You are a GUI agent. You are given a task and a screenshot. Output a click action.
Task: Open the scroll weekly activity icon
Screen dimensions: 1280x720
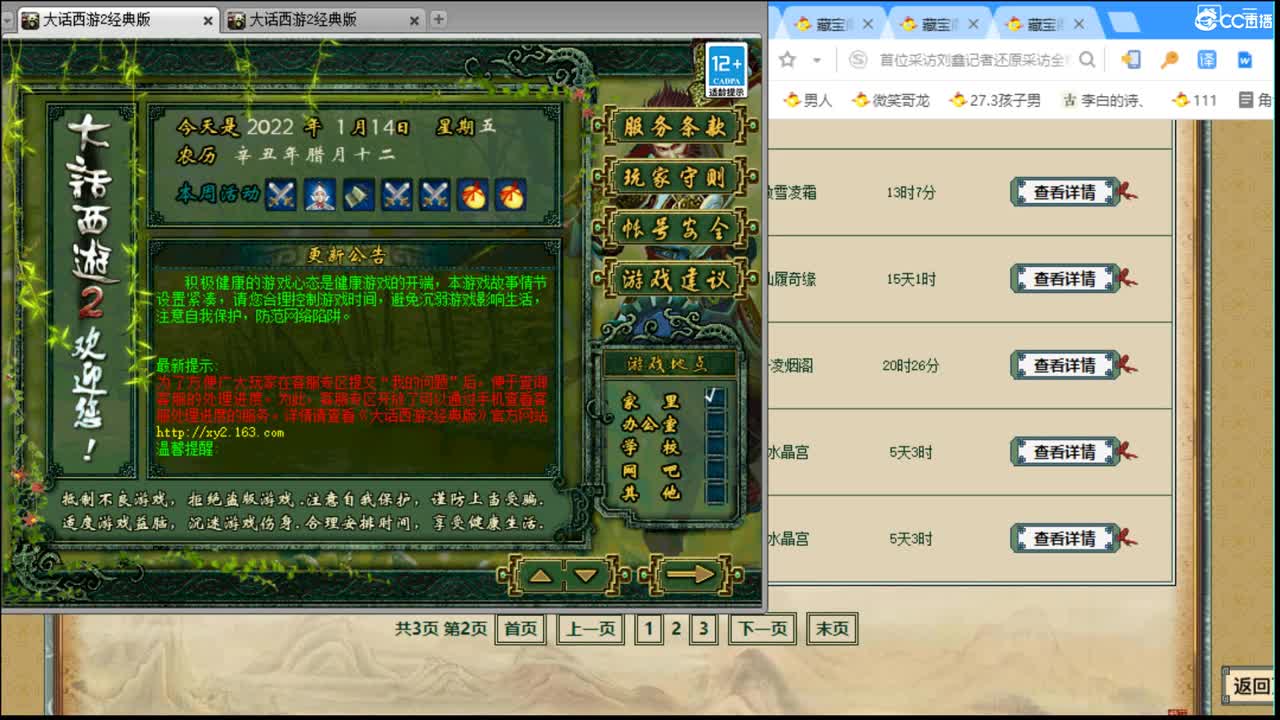click(358, 194)
